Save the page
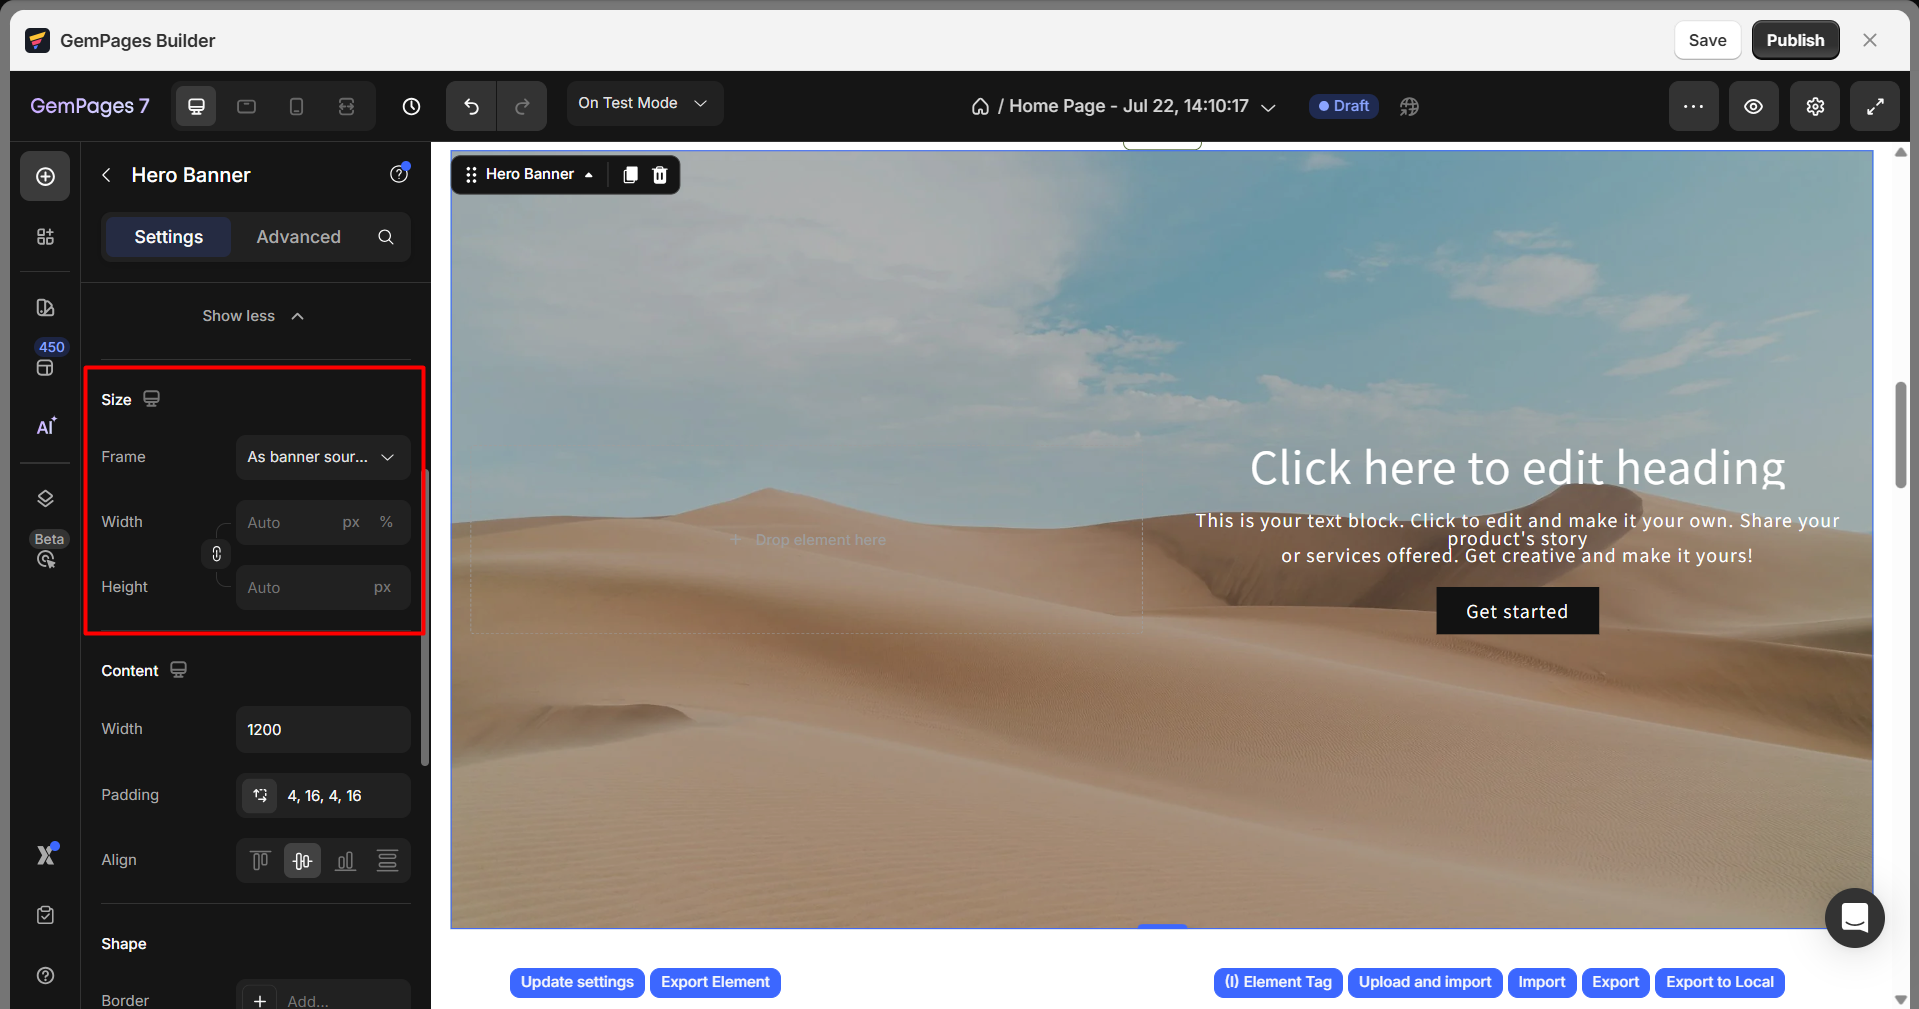Viewport: 1919px width, 1009px height. coord(1707,40)
